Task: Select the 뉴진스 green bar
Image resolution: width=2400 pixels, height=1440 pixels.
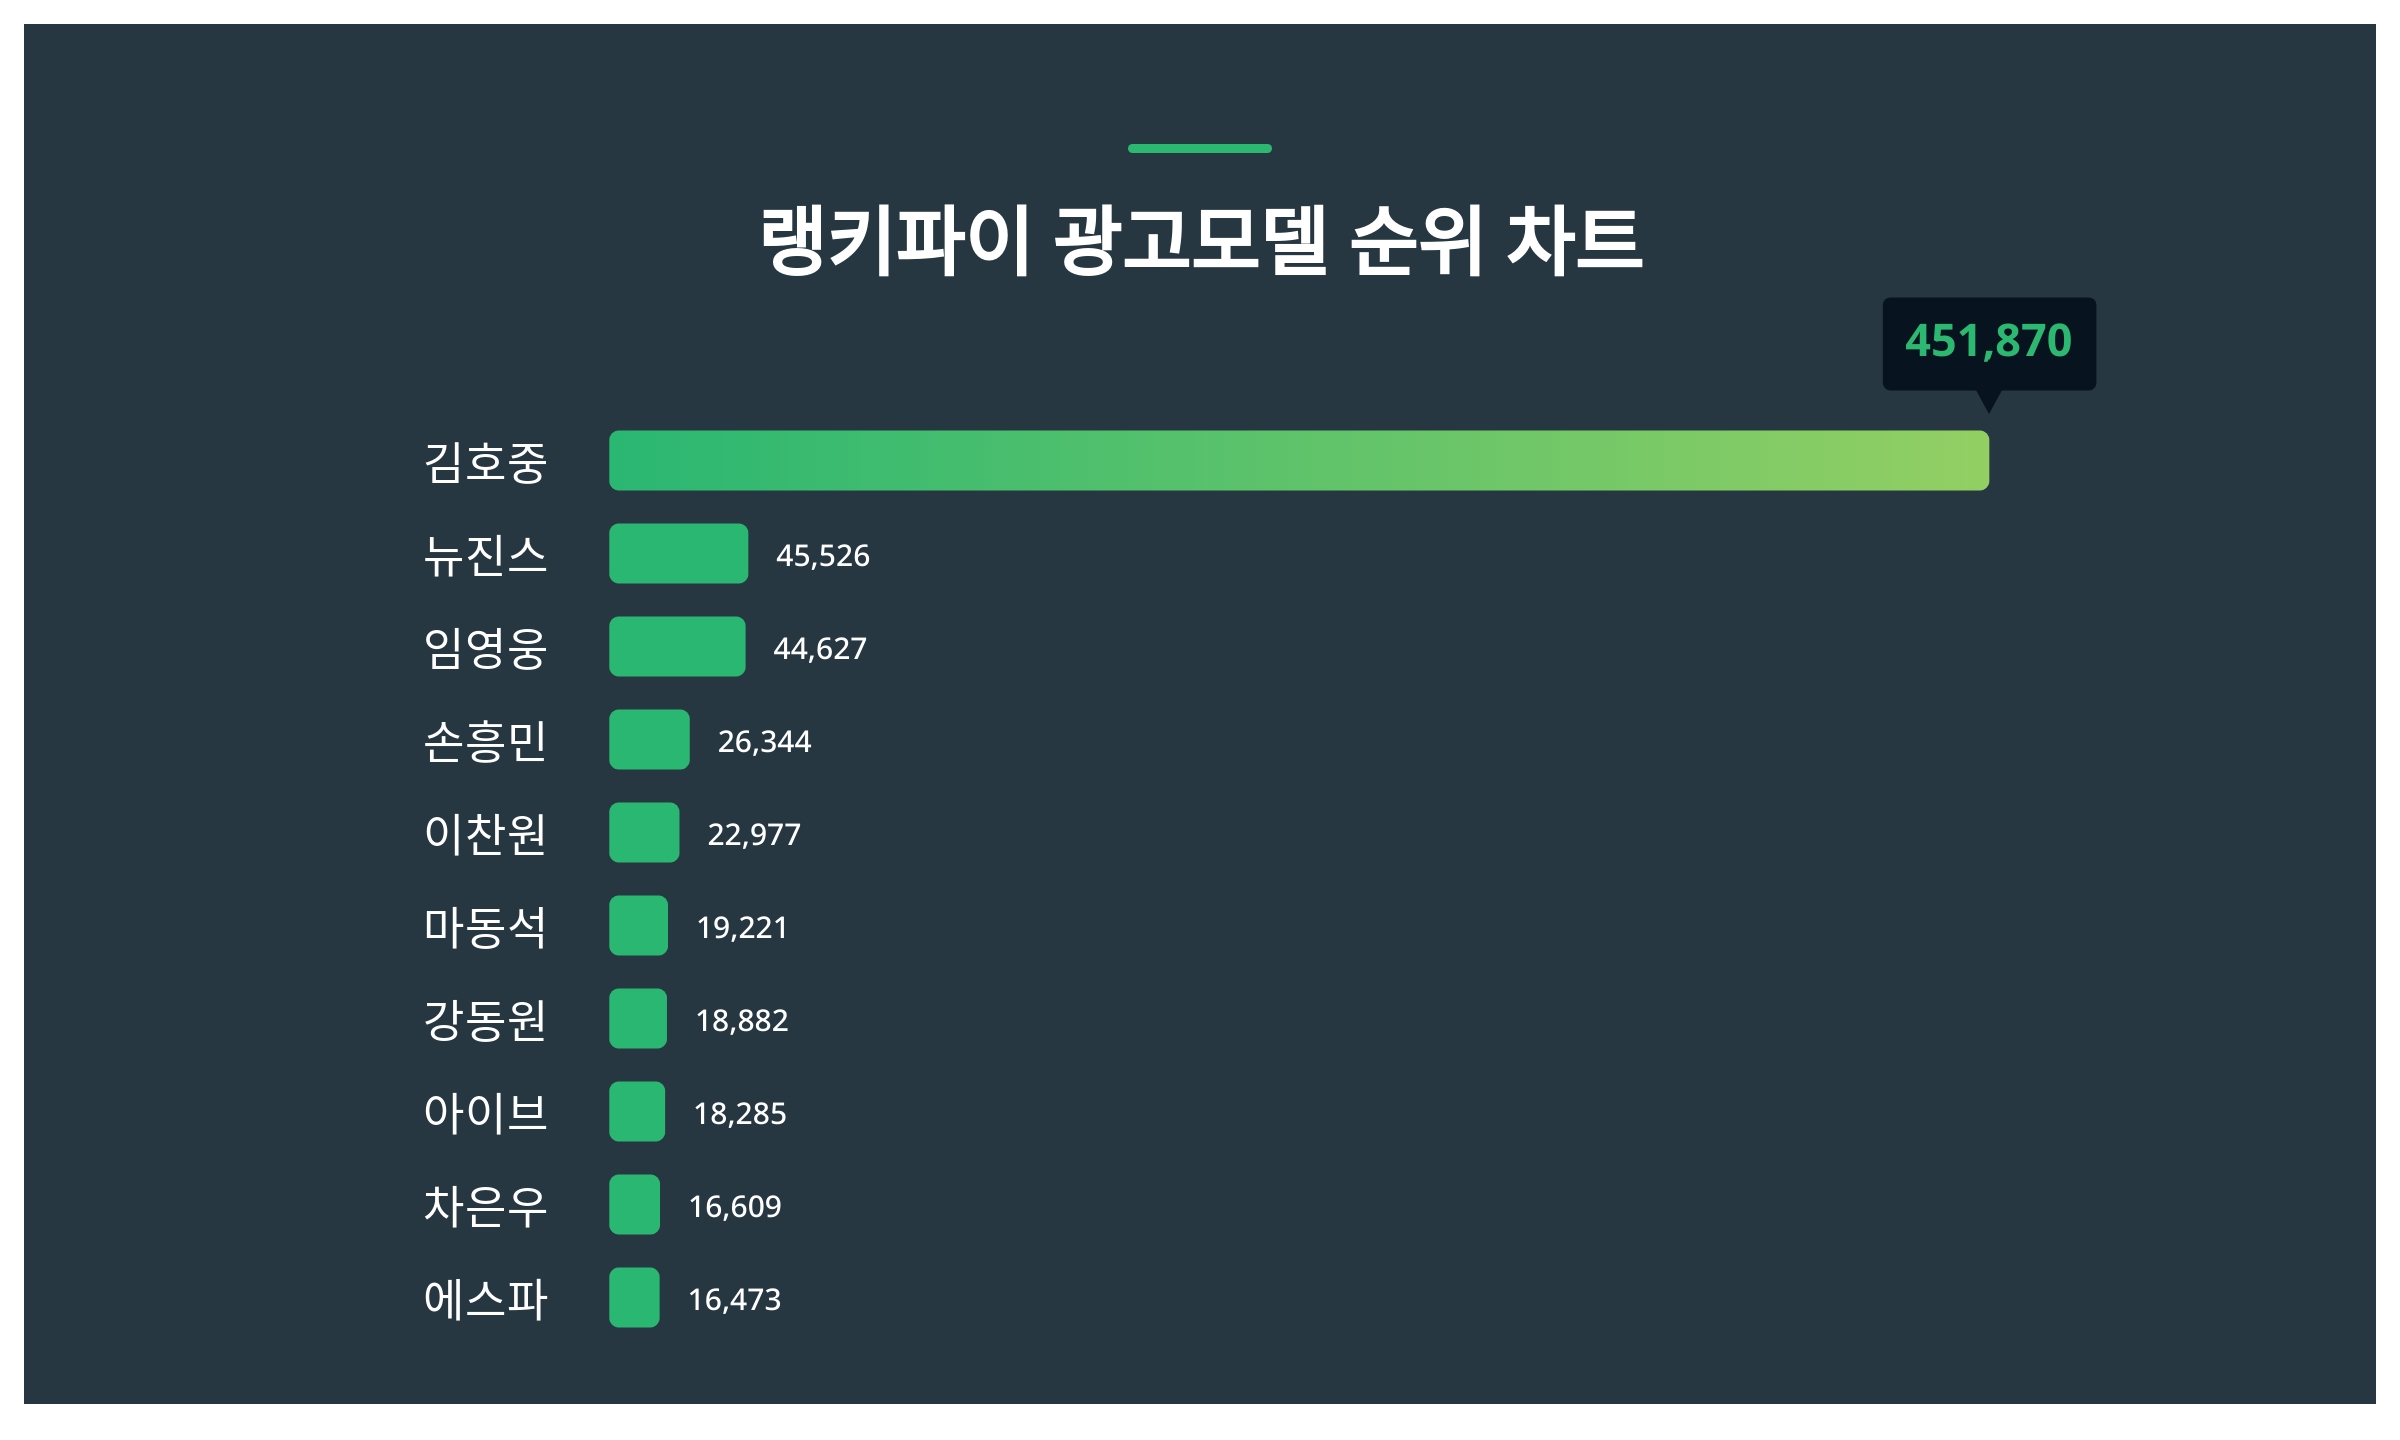Action: point(678,554)
